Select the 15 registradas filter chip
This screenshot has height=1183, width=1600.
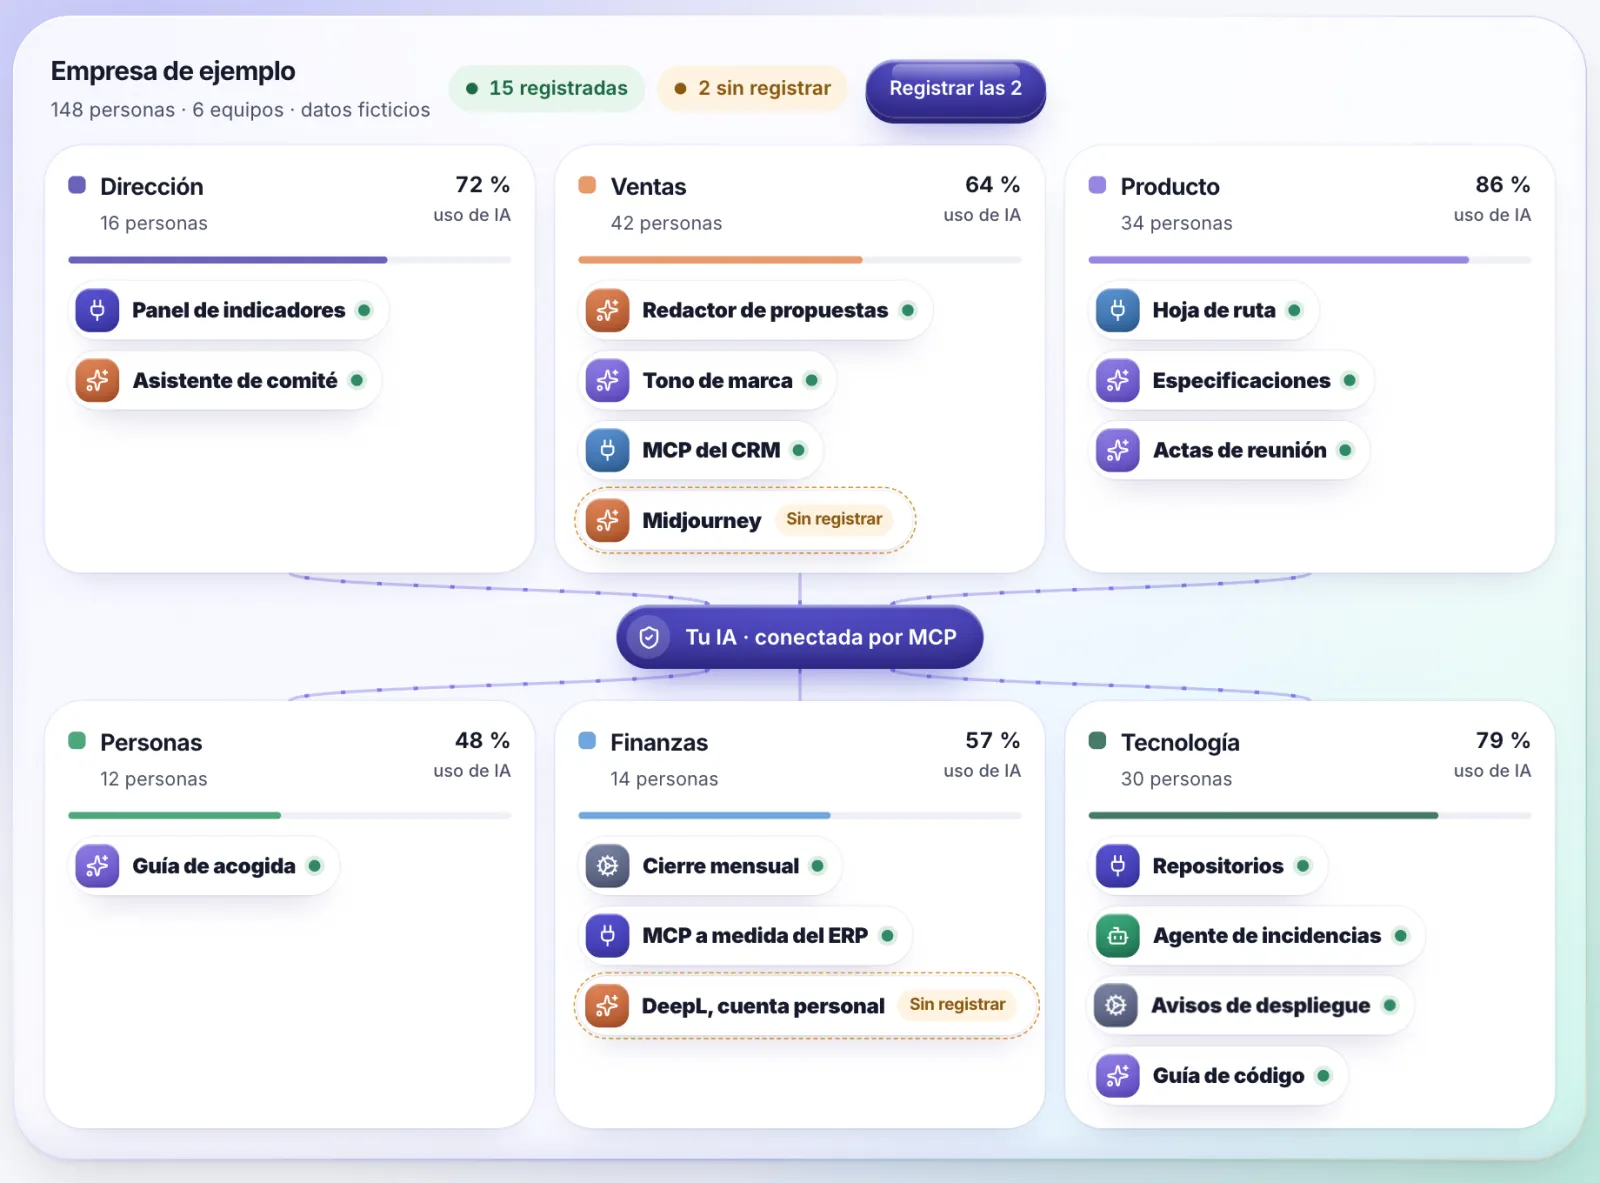tap(547, 88)
